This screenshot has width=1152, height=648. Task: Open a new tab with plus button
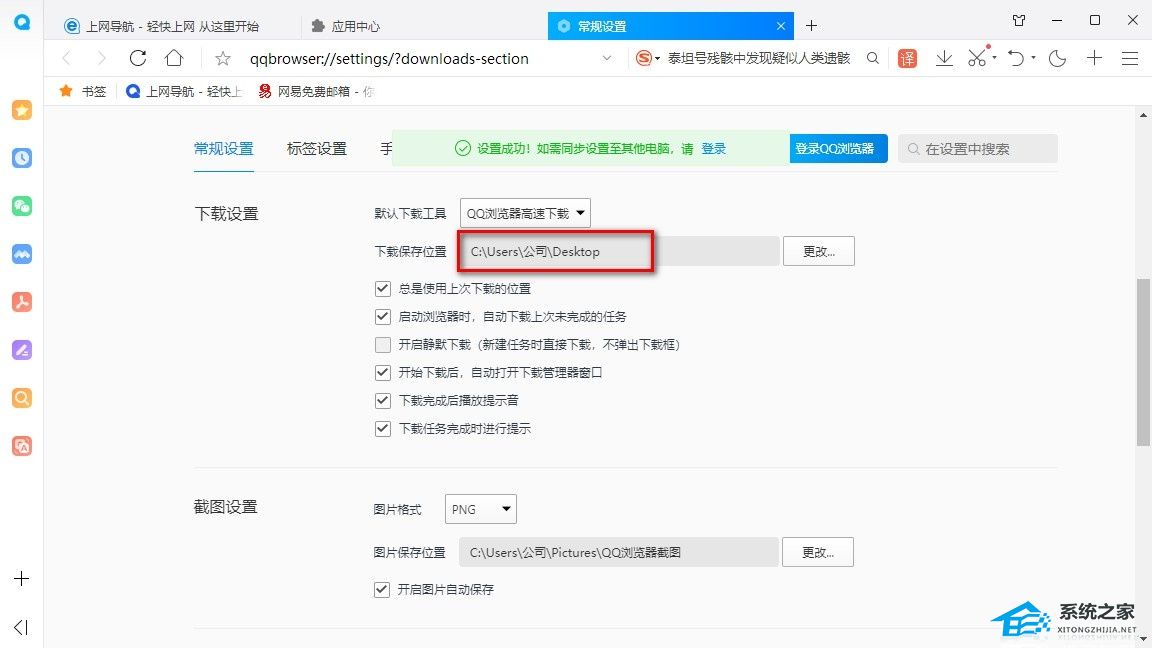pyautogui.click(x=811, y=26)
